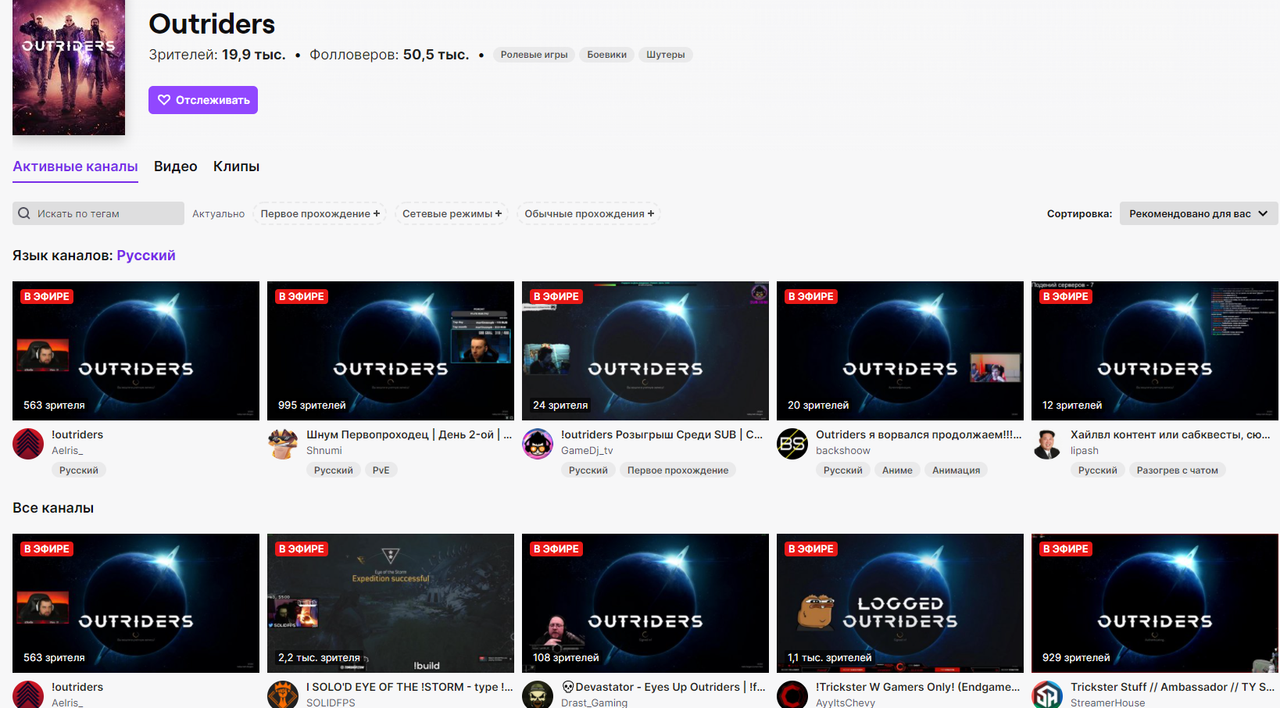1280x708 pixels.
Task: Click the AyyItsChevy channel avatar icon
Action: click(x=792, y=696)
